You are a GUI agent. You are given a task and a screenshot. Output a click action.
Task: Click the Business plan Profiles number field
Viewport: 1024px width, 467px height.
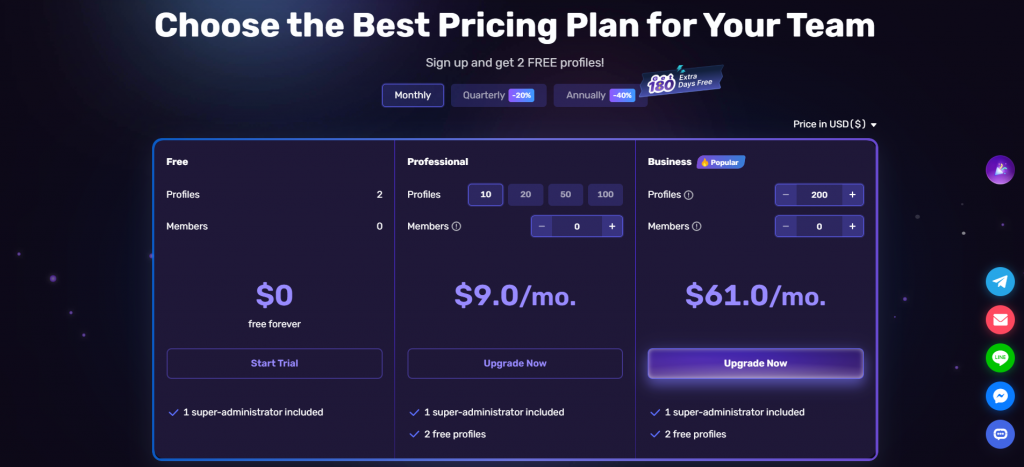[x=819, y=195]
